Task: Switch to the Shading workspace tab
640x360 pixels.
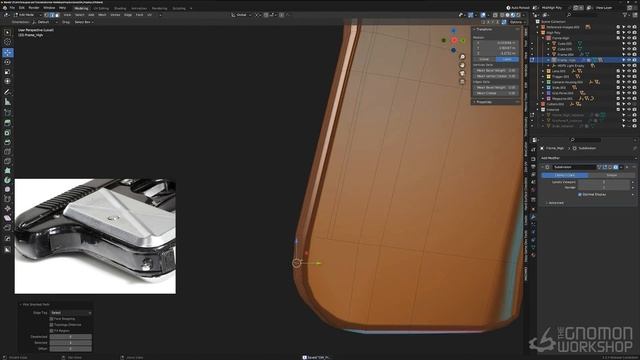Action: 120,8
